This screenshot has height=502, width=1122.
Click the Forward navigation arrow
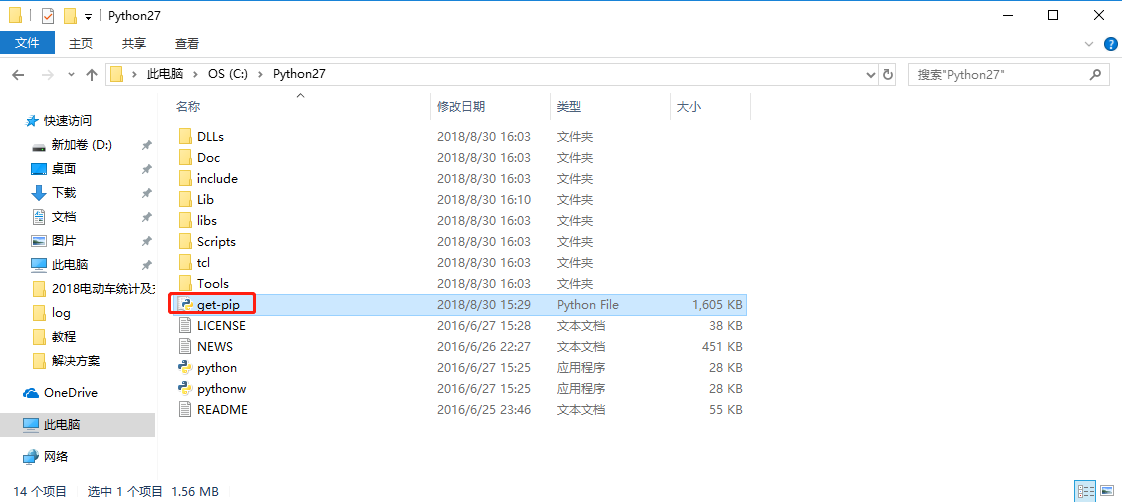(48, 74)
